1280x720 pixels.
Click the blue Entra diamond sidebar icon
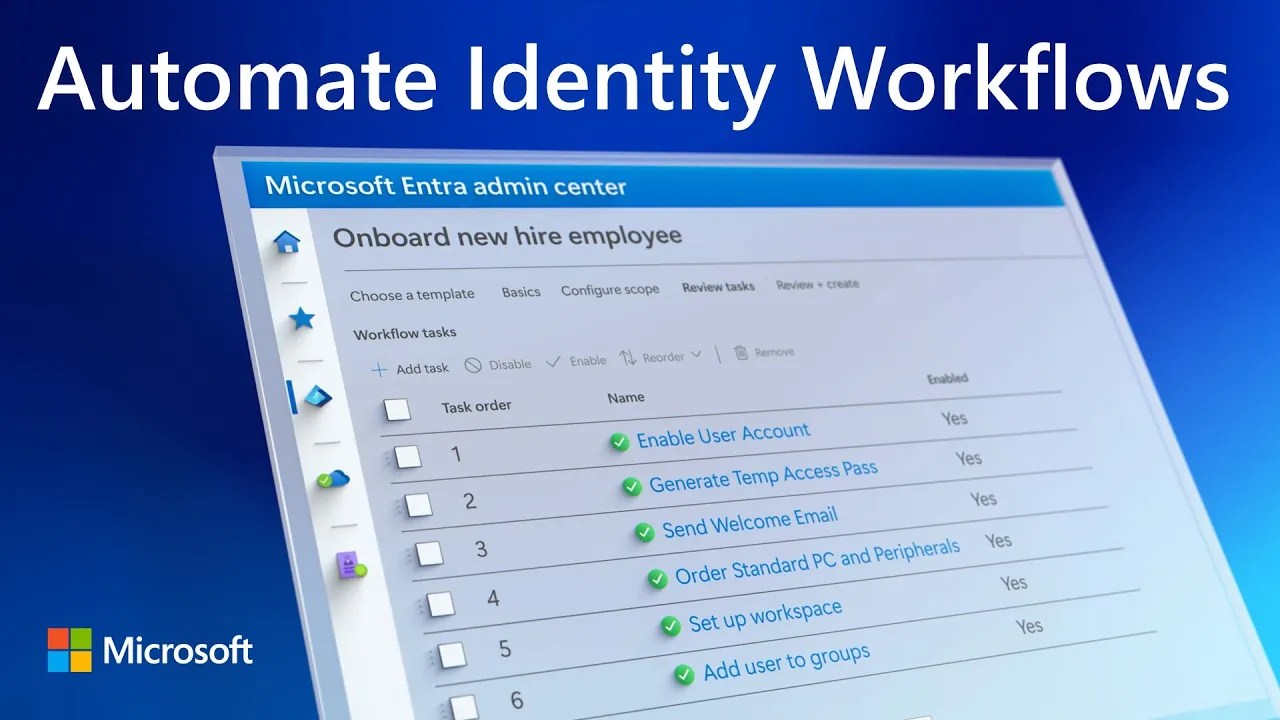coord(315,396)
